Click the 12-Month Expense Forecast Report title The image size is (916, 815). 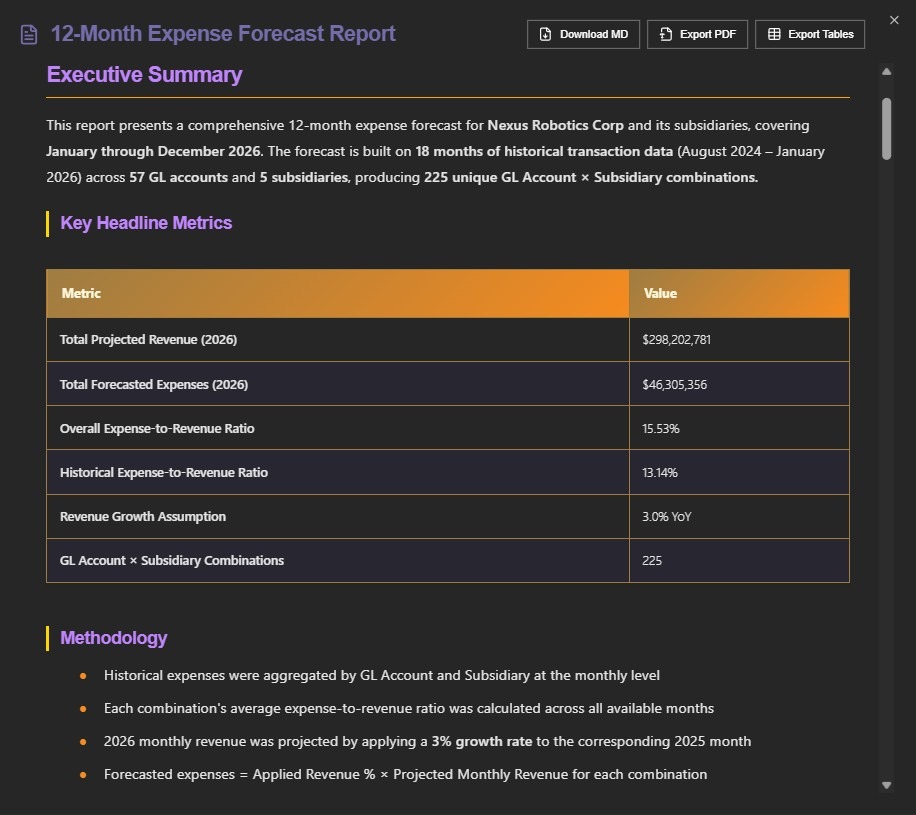pyautogui.click(x=223, y=33)
